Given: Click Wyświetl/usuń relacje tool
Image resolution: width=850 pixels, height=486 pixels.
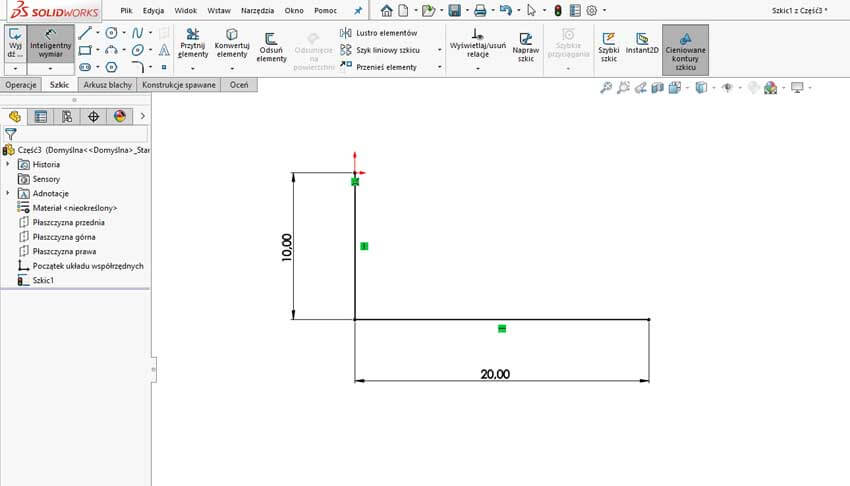Looking at the screenshot, I should (x=478, y=43).
